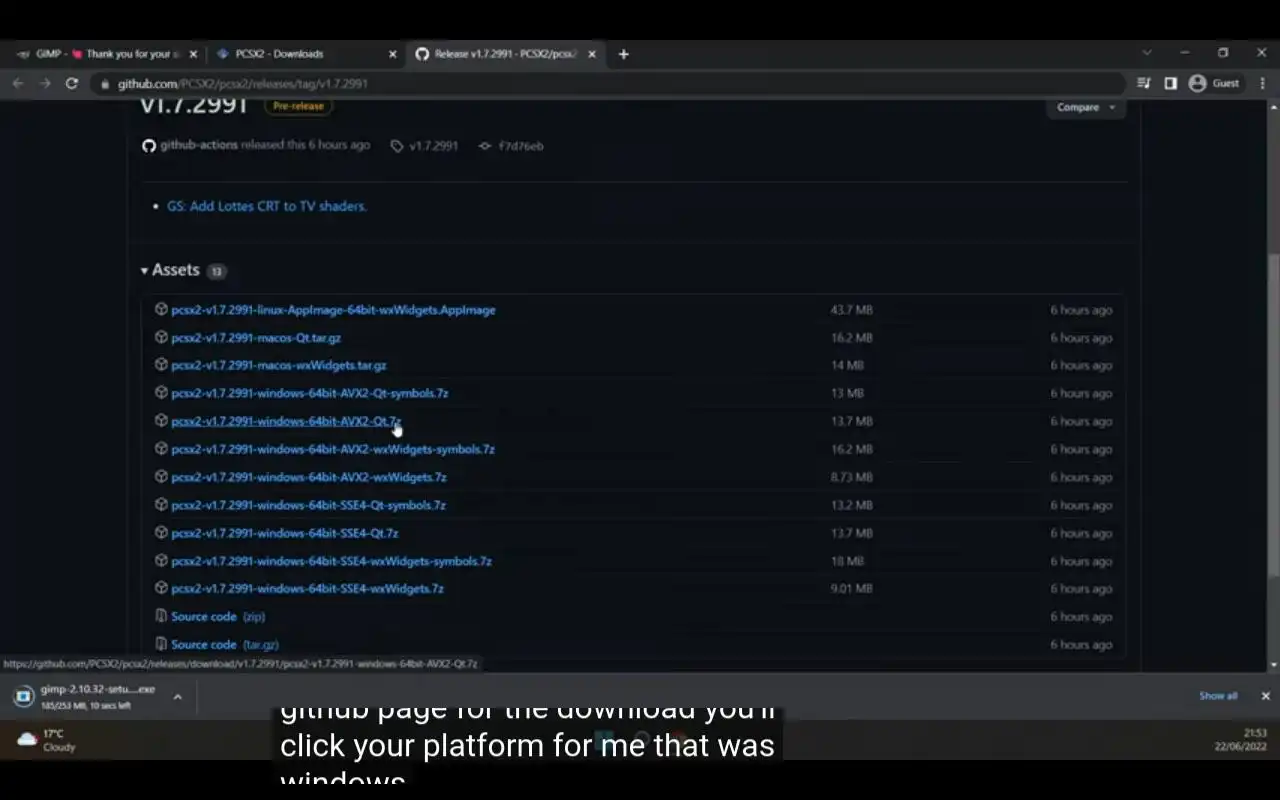Click the 9.01 MB file size text
Image resolution: width=1280 pixels, height=800 pixels.
click(851, 589)
